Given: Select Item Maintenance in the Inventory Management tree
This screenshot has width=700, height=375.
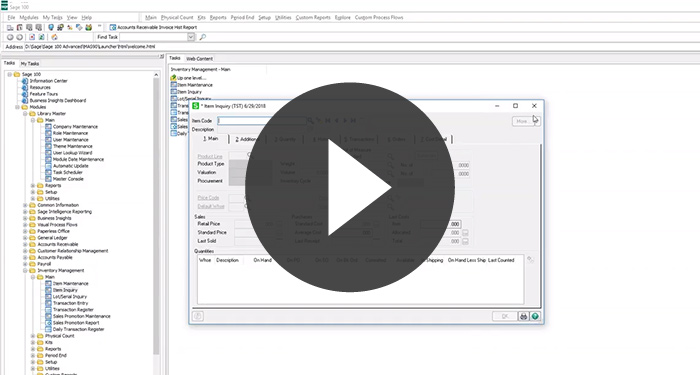Looking at the screenshot, I should coord(71,283).
